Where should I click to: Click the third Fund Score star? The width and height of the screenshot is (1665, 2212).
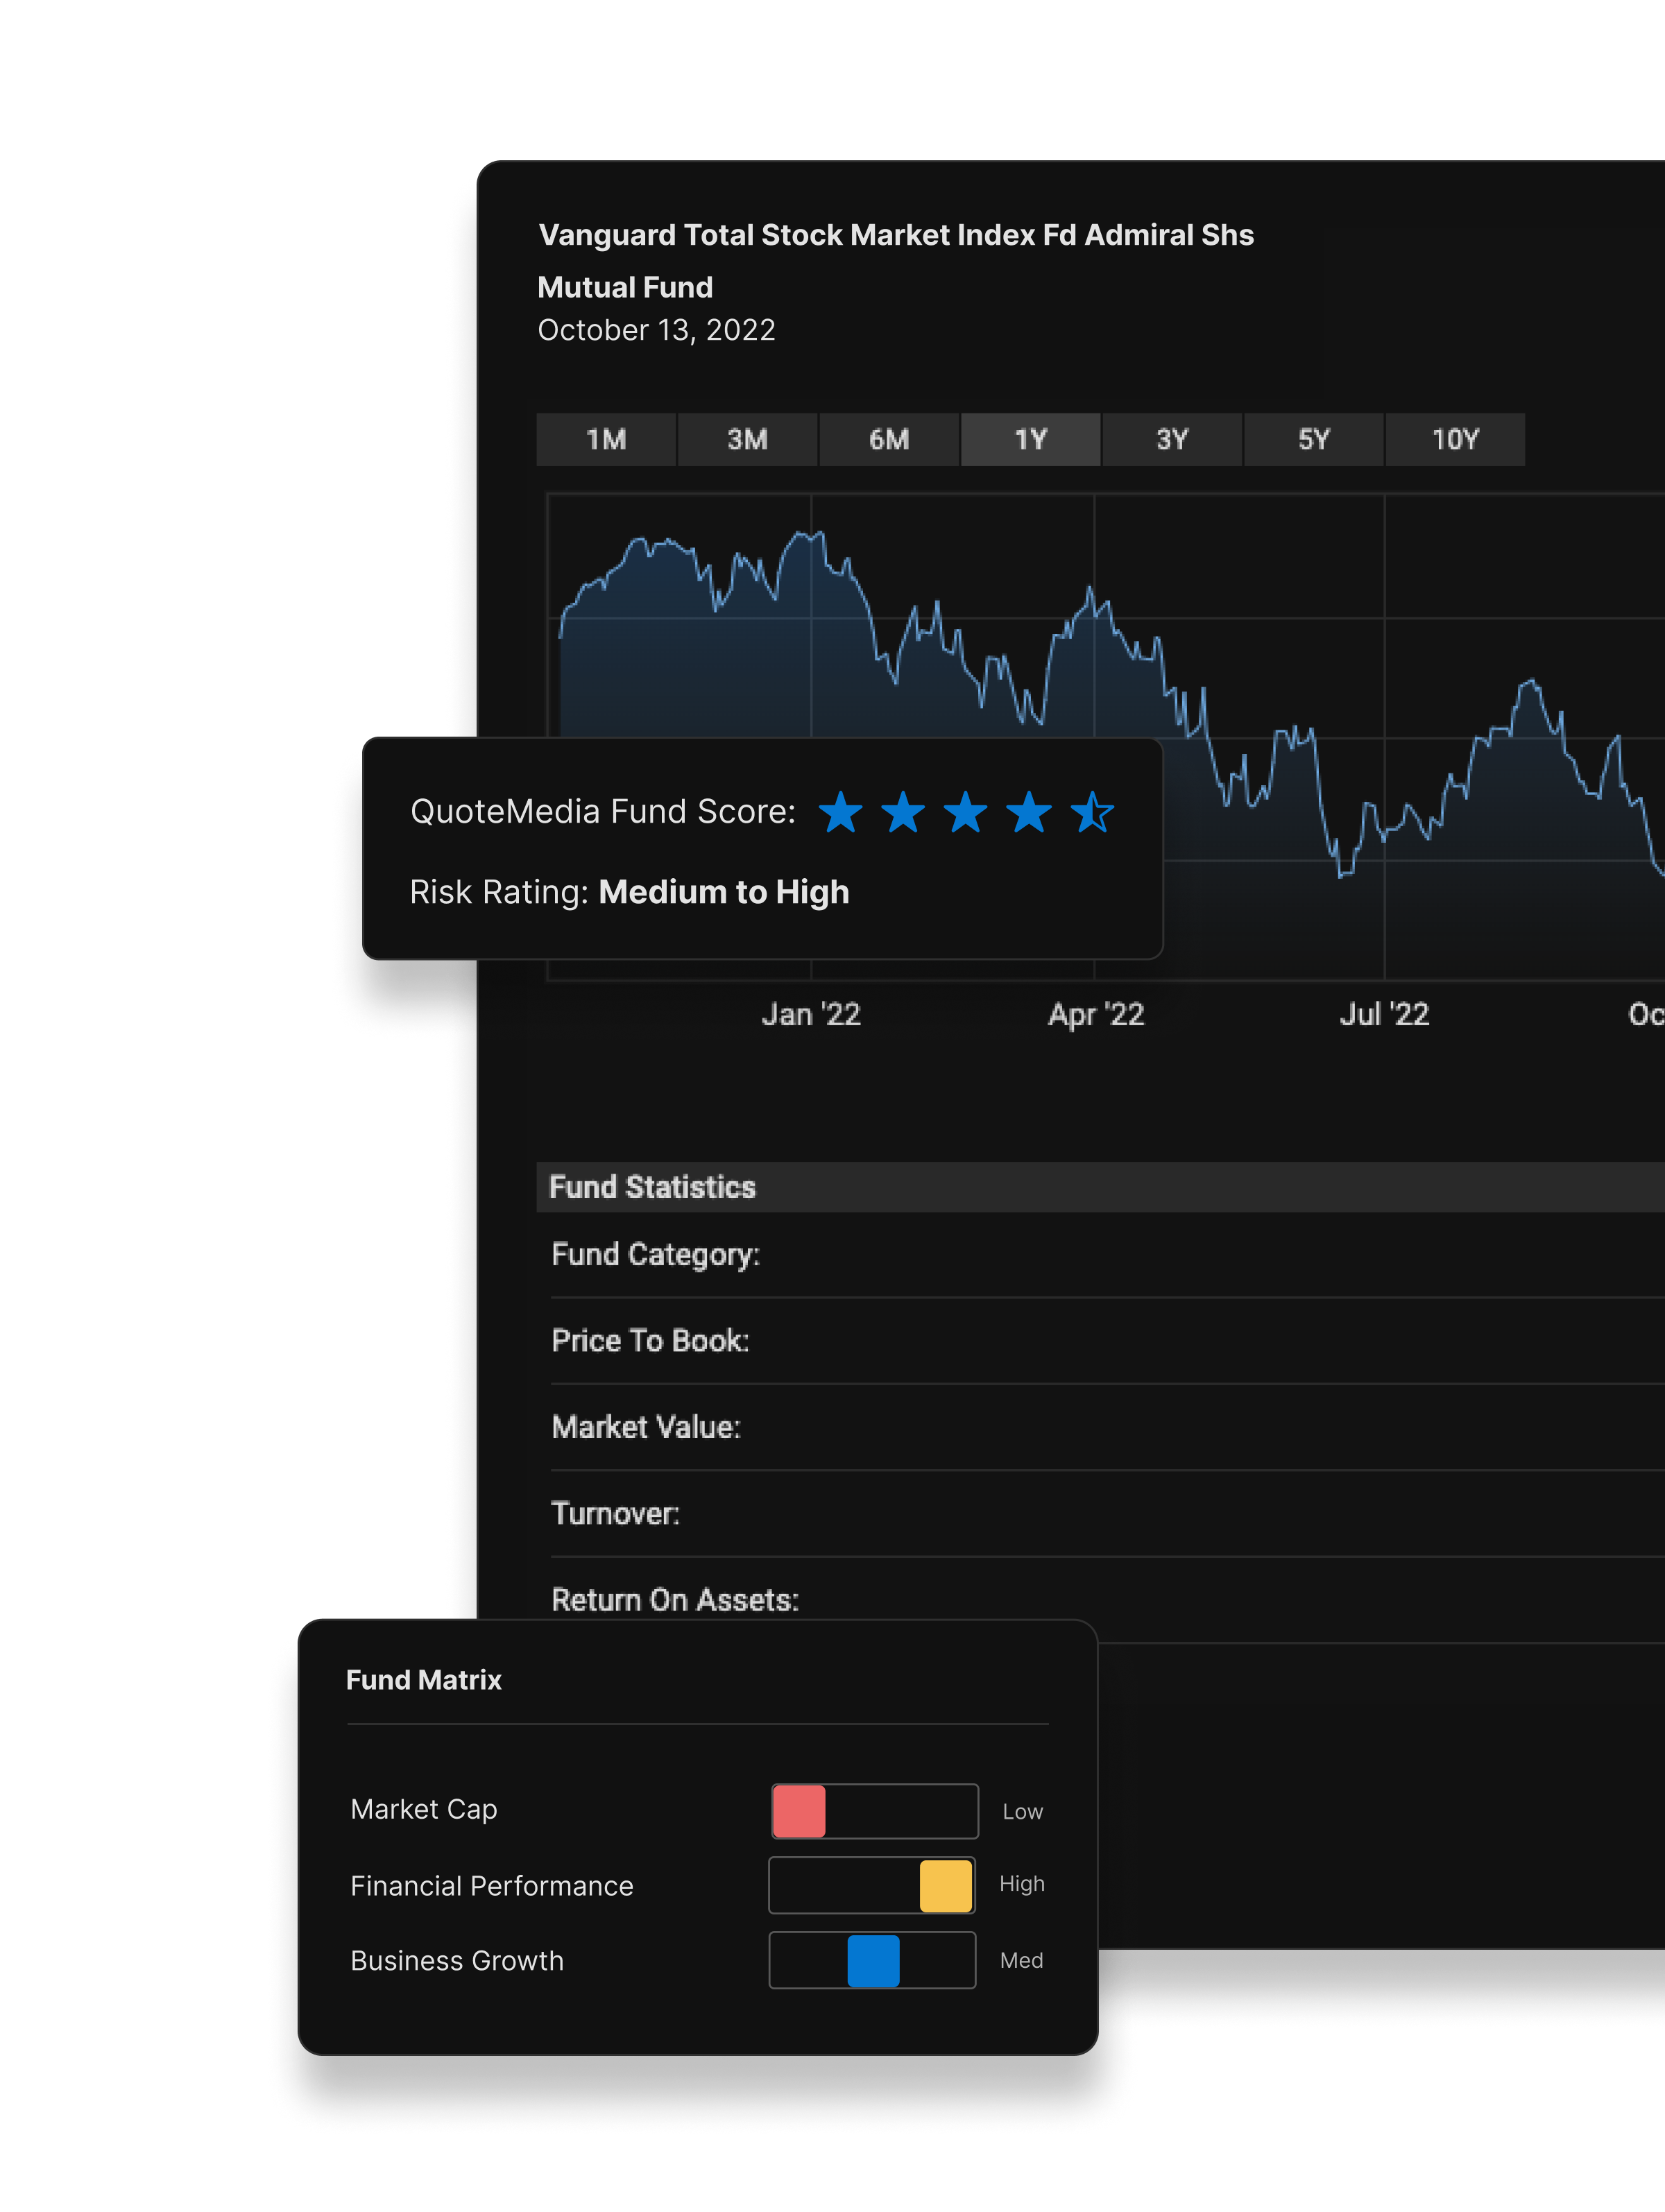pyautogui.click(x=966, y=812)
